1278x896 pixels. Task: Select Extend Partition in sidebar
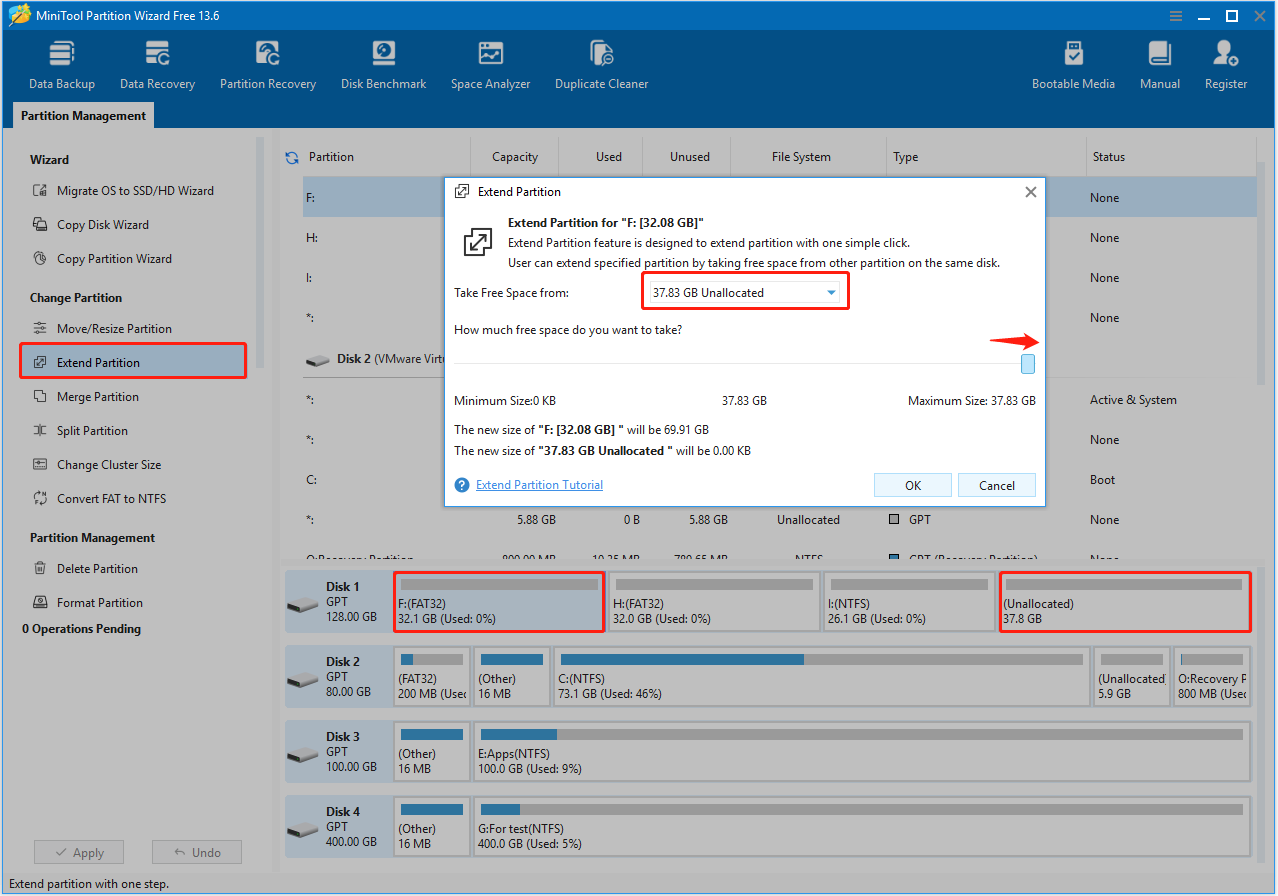(133, 362)
